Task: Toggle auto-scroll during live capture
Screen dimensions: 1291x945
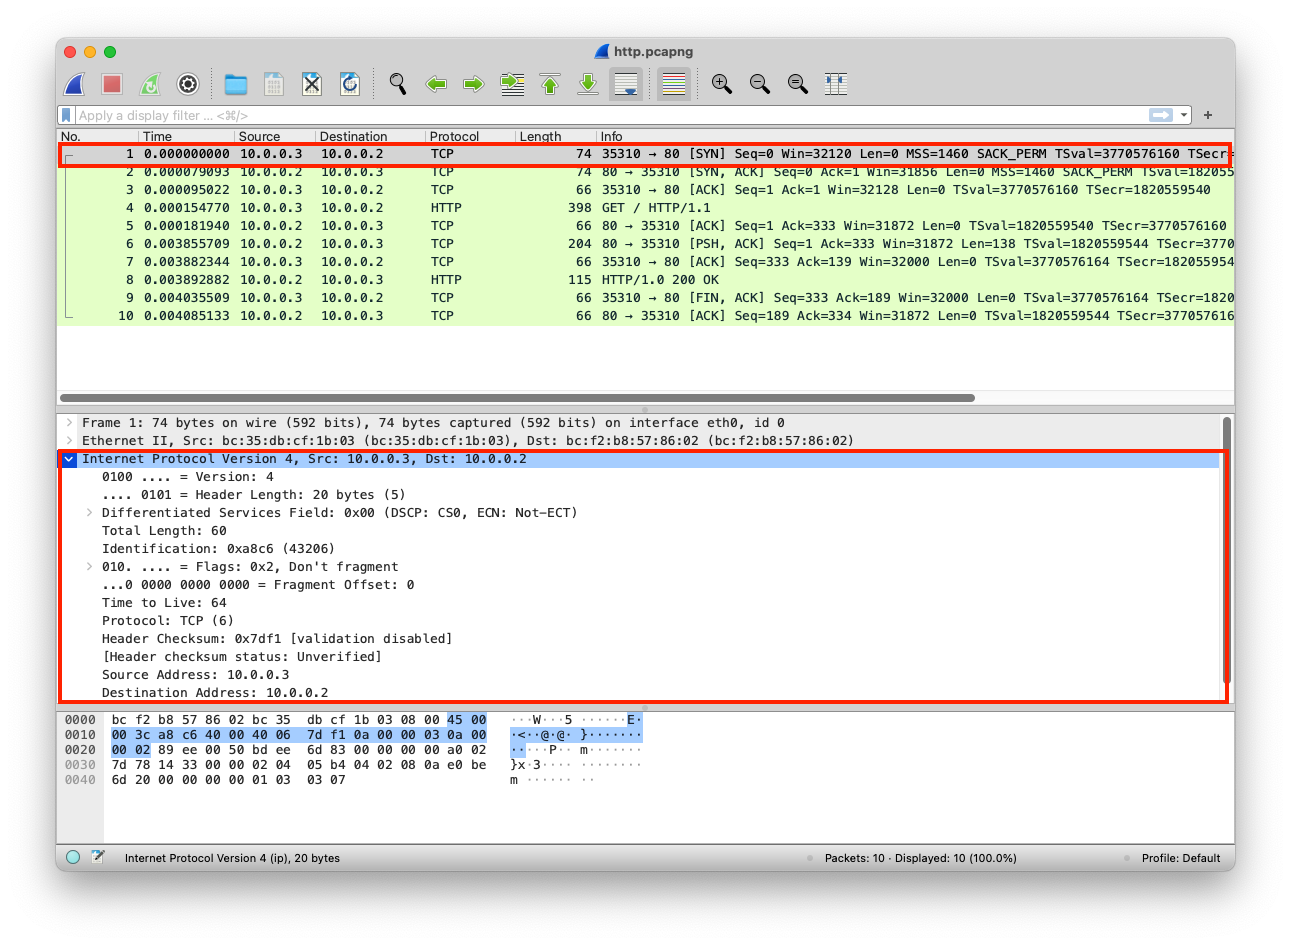Action: (x=626, y=84)
